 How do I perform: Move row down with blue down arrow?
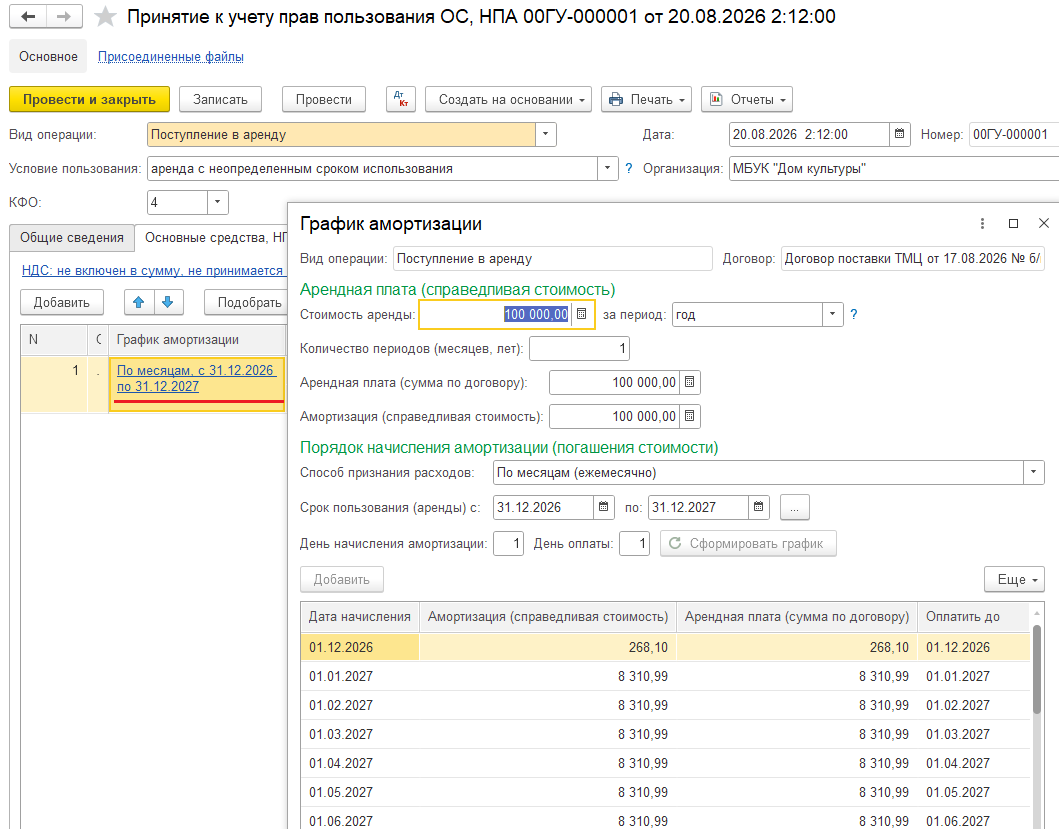168,302
